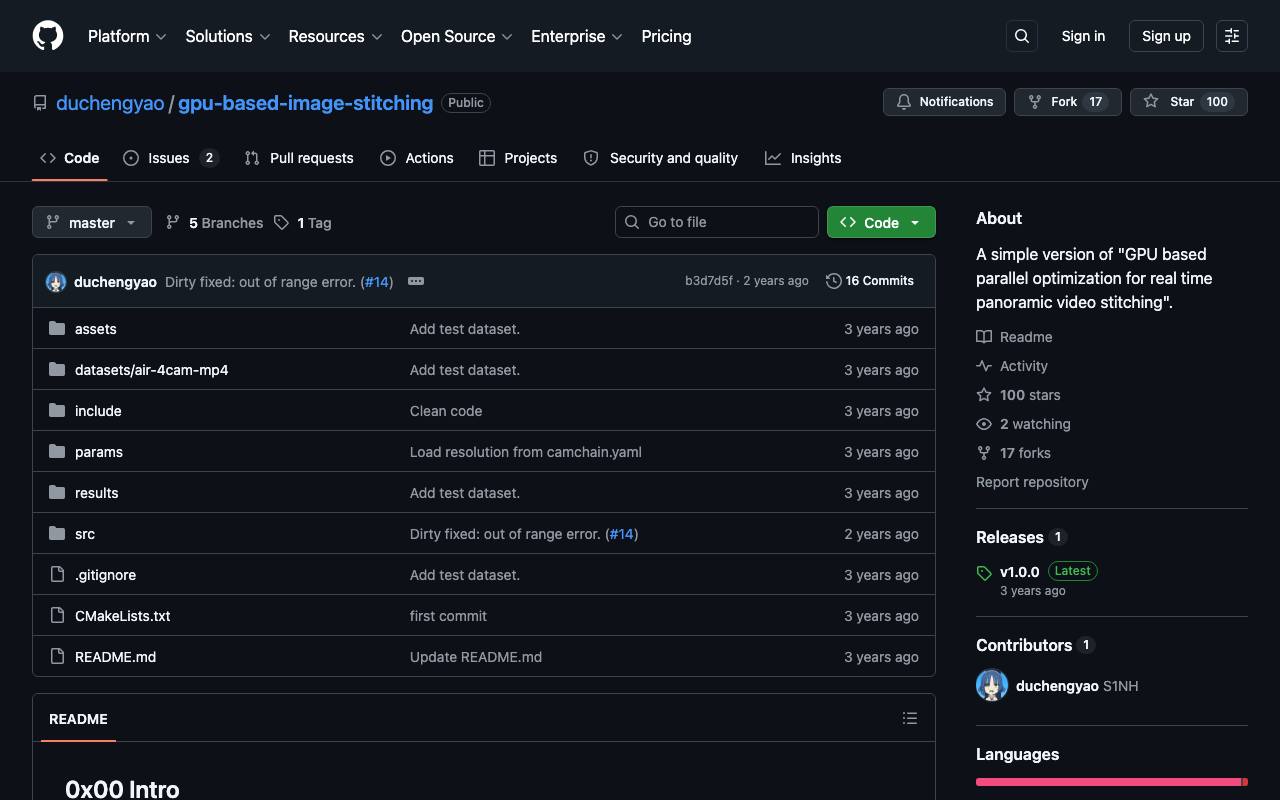Click the params folder icon
Image resolution: width=1280 pixels, height=800 pixels.
click(x=57, y=452)
